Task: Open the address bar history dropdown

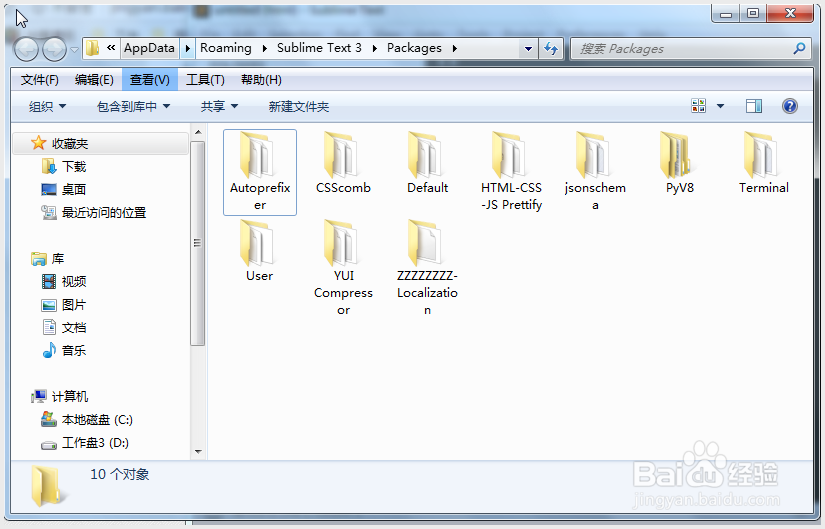Action: pos(528,49)
